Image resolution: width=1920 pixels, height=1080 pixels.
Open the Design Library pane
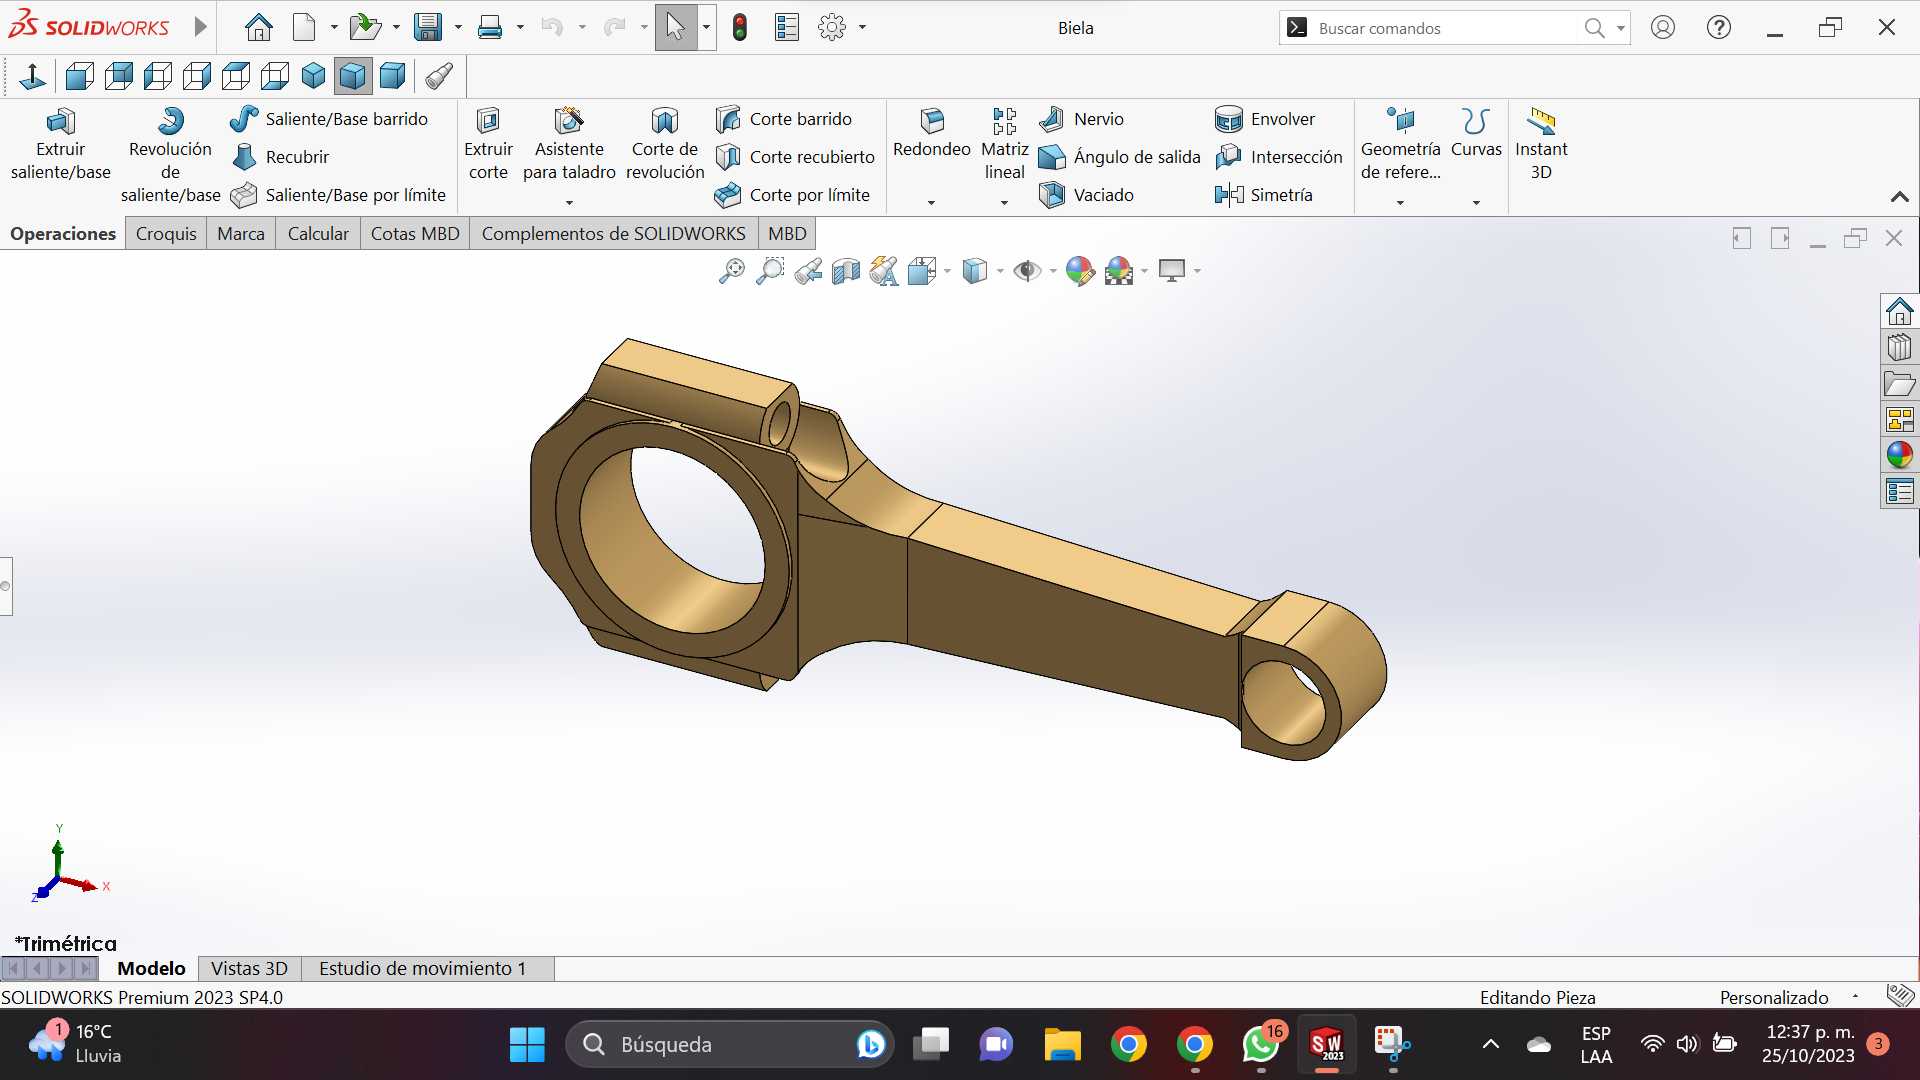[x=1899, y=347]
